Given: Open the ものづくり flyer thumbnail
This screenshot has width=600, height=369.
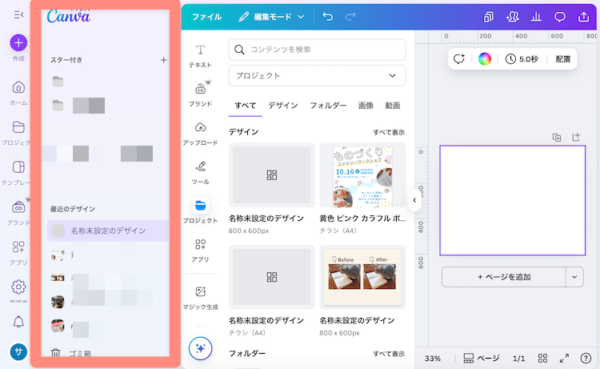Looking at the screenshot, I should point(362,175).
